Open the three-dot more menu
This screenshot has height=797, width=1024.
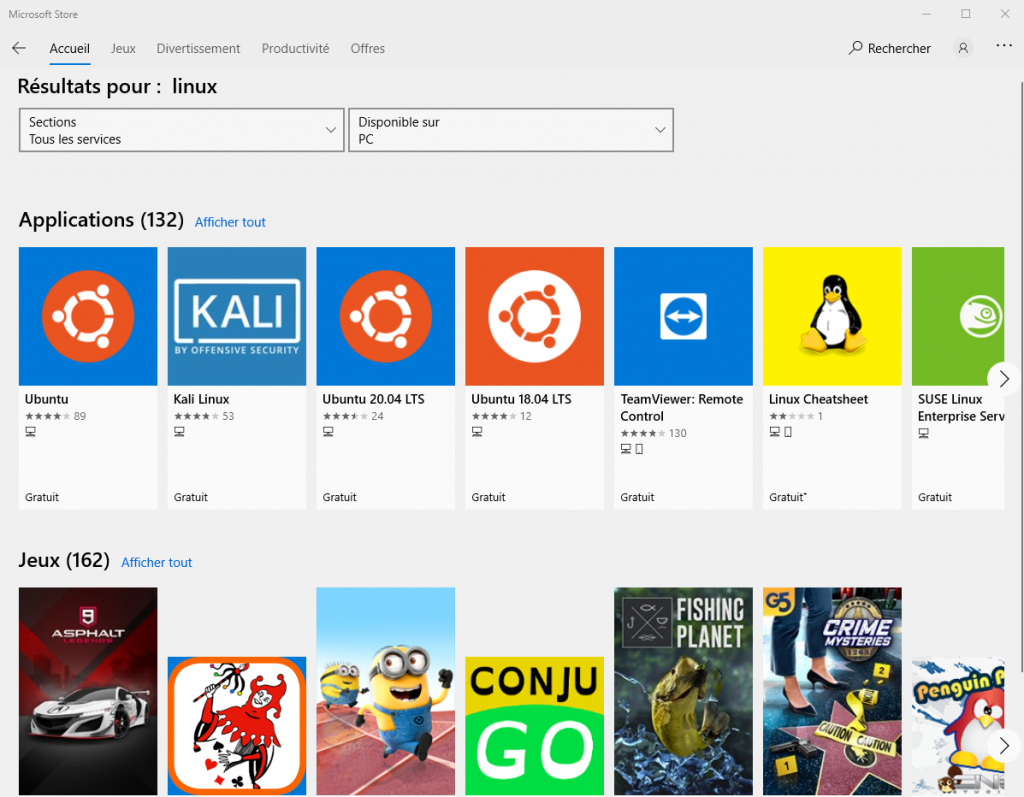(1004, 46)
